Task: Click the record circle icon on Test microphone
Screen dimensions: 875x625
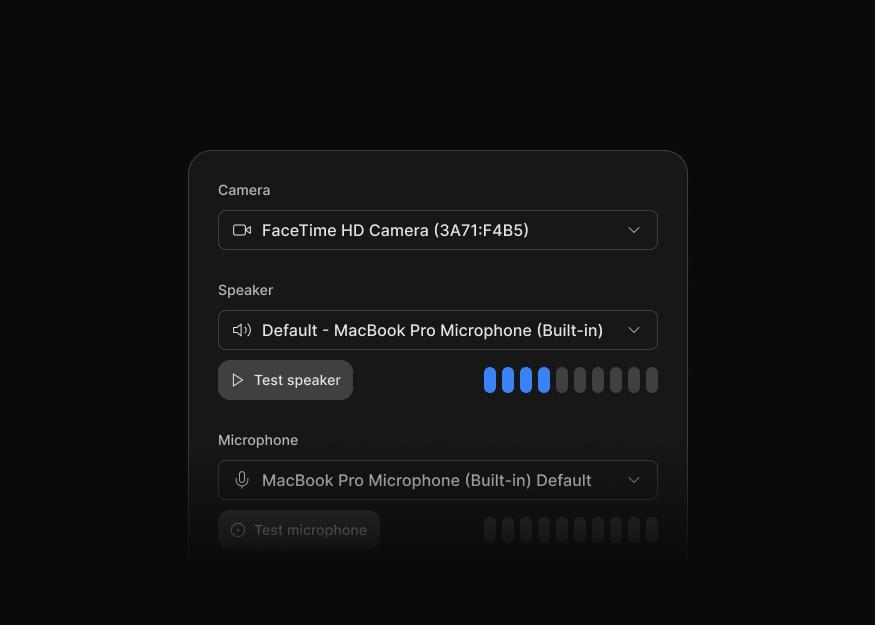Action: 238,530
